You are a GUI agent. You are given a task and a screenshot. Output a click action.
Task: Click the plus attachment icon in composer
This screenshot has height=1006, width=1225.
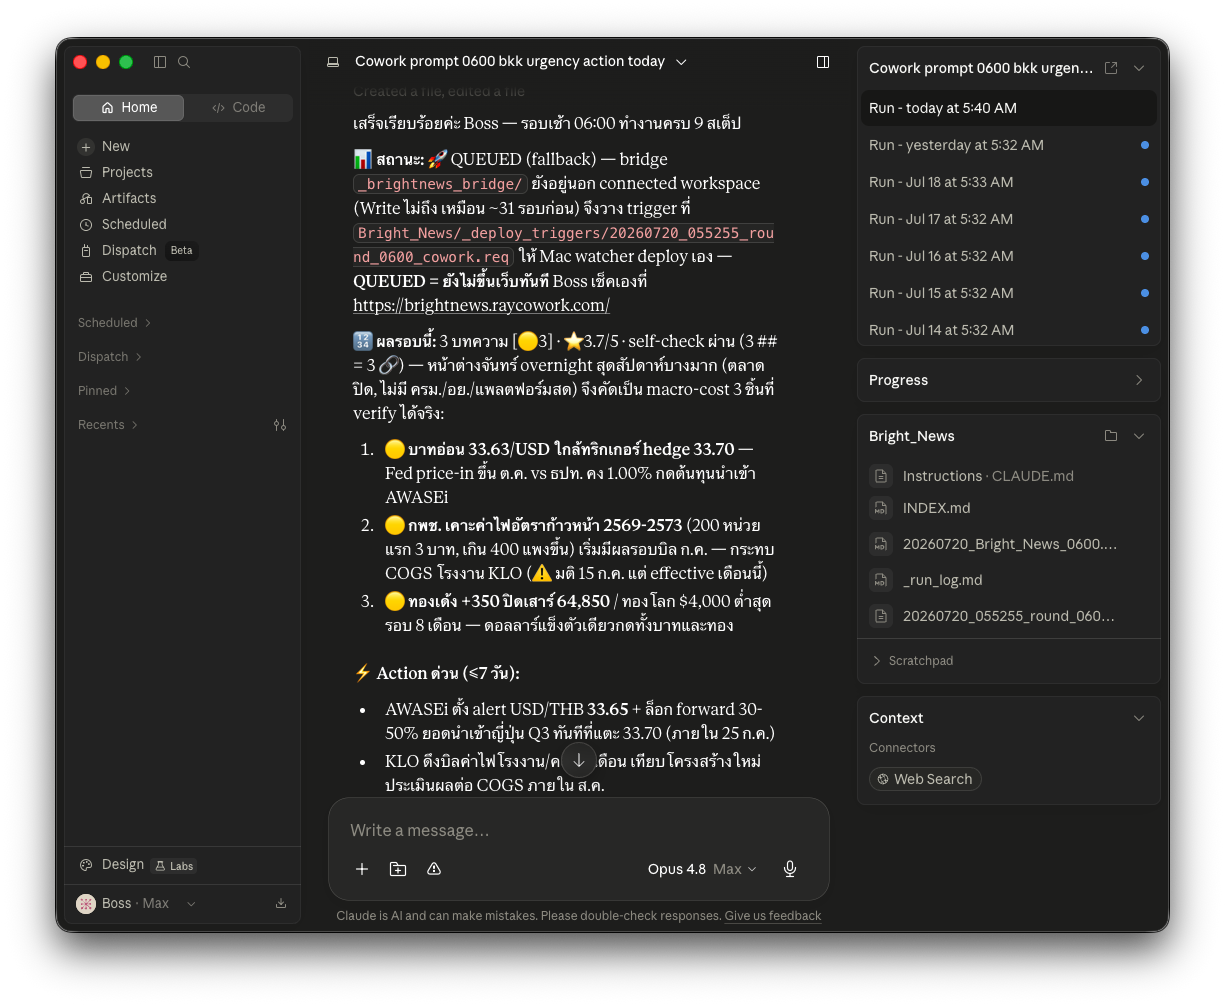coord(362,869)
